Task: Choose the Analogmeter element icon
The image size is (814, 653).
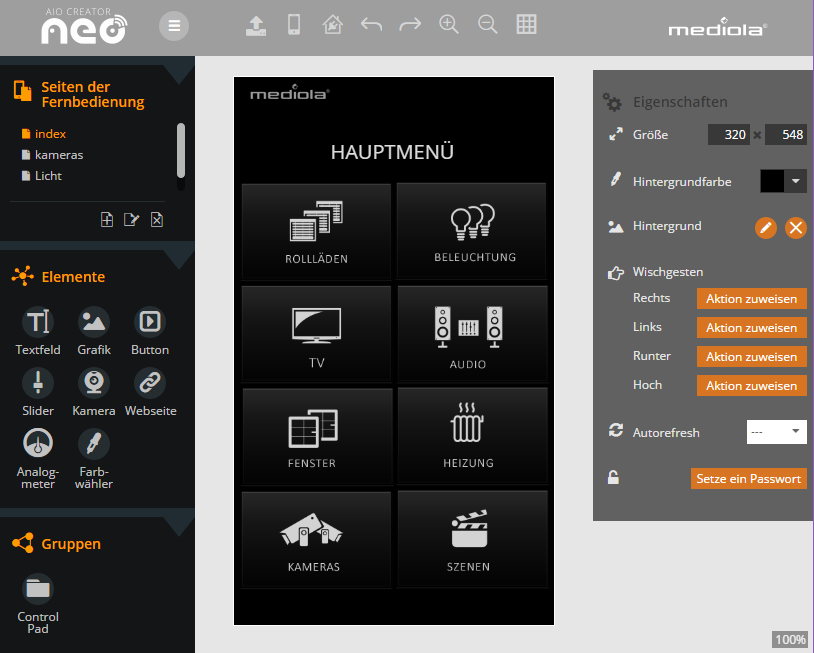Action: tap(38, 443)
